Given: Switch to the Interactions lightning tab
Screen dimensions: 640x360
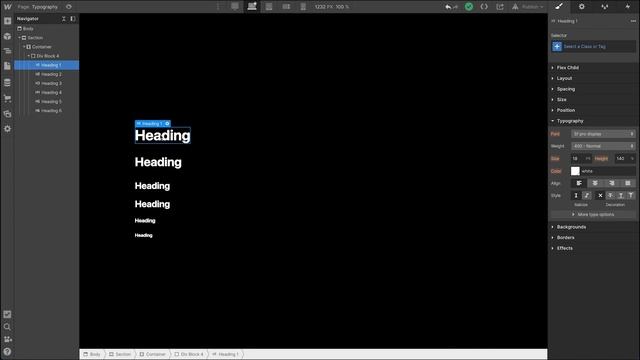Looking at the screenshot, I should tap(628, 7).
